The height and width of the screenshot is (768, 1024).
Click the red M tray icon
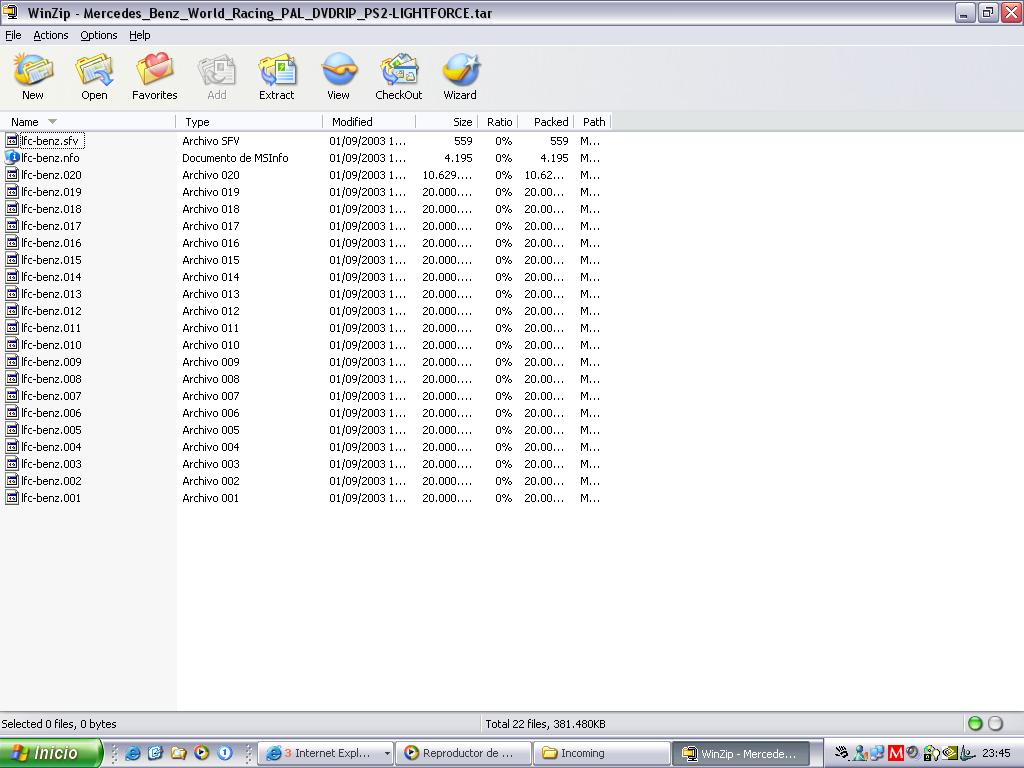point(896,753)
